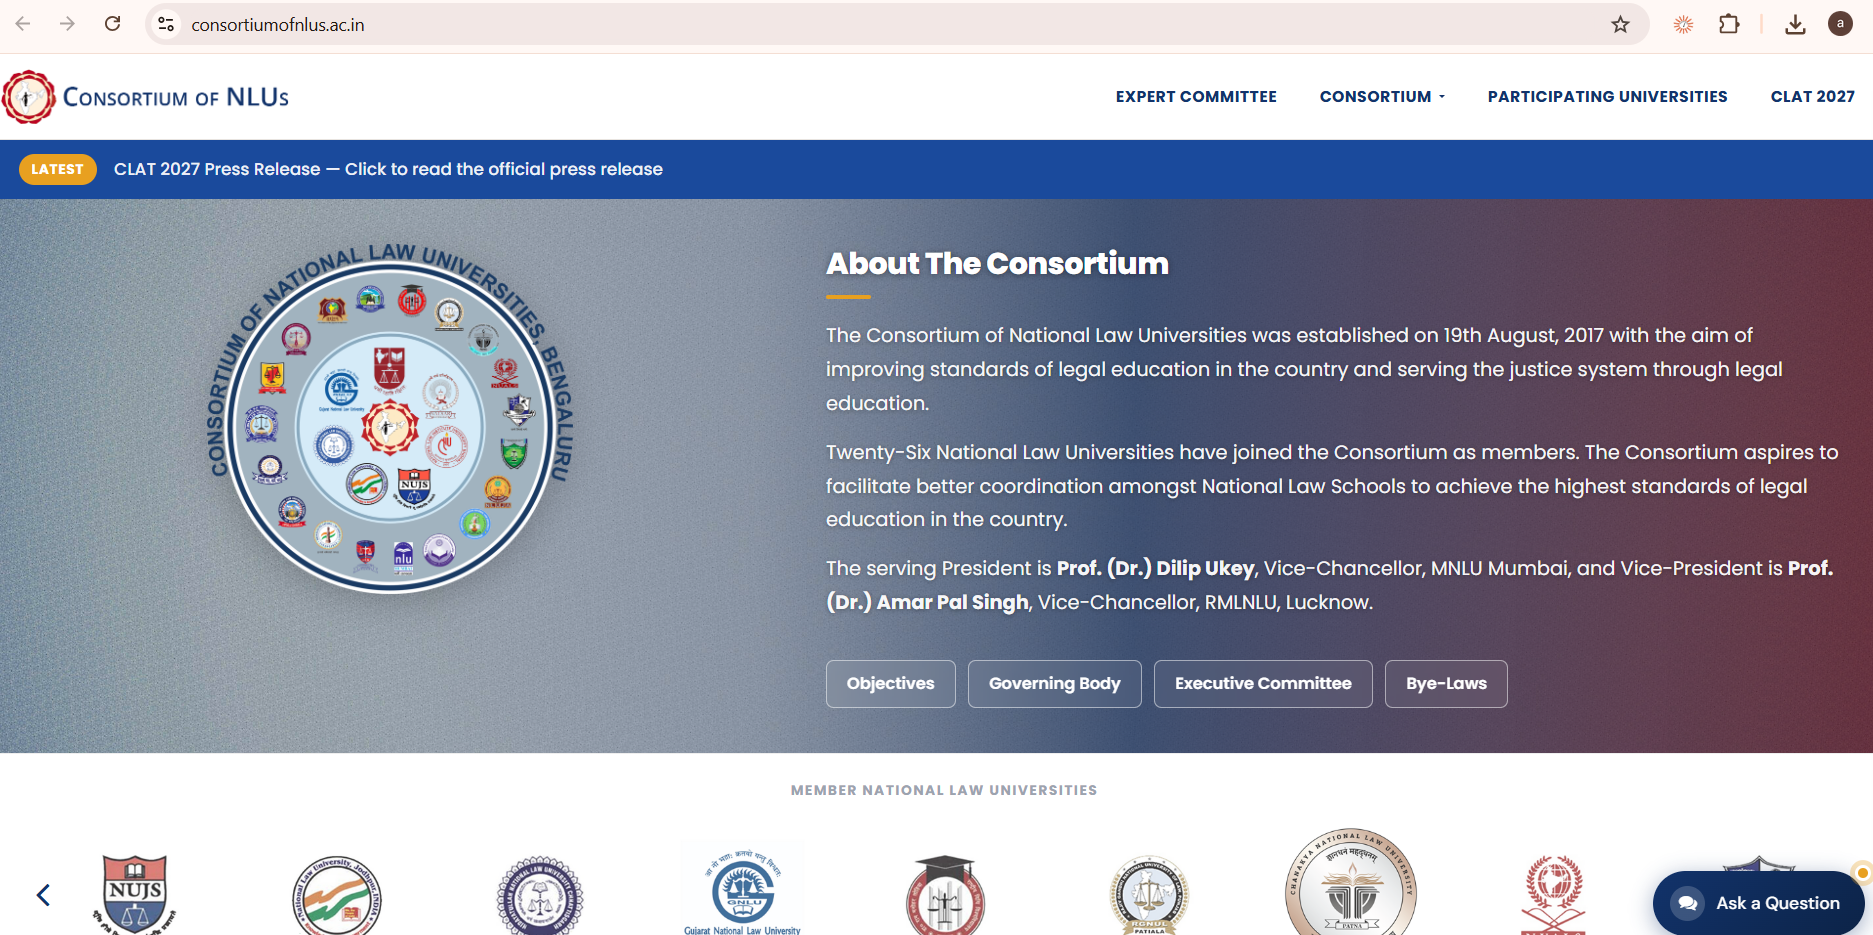Go forward with the browser arrow

coord(67,24)
